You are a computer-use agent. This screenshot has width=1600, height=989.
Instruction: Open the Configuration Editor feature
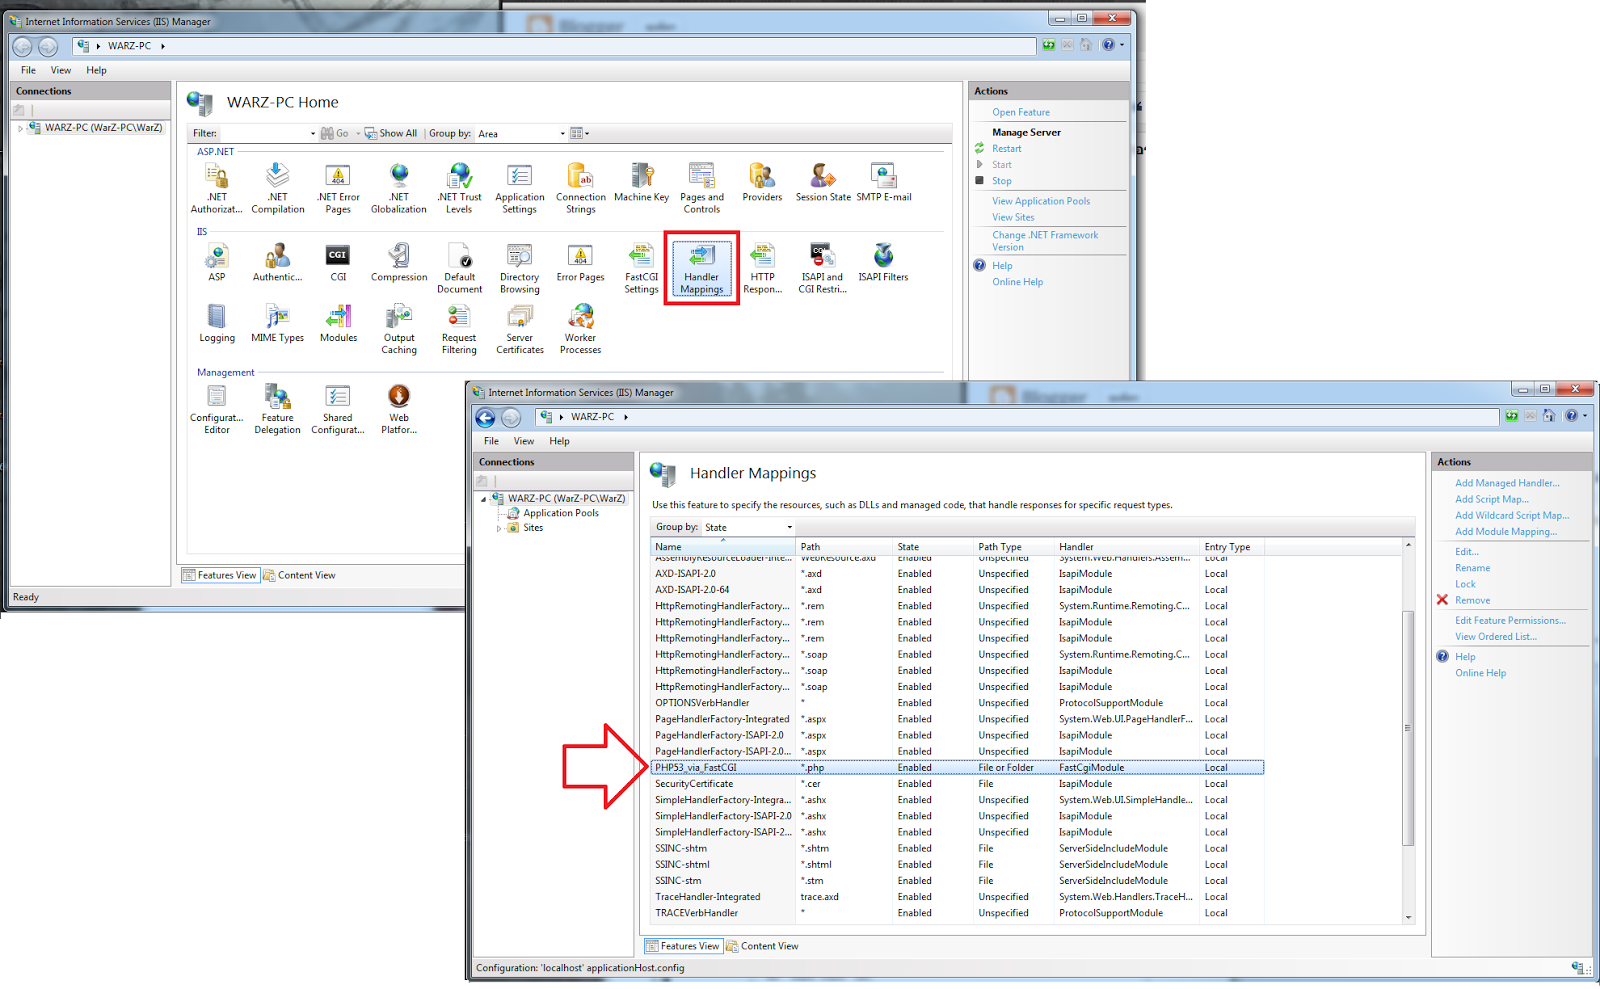(217, 409)
